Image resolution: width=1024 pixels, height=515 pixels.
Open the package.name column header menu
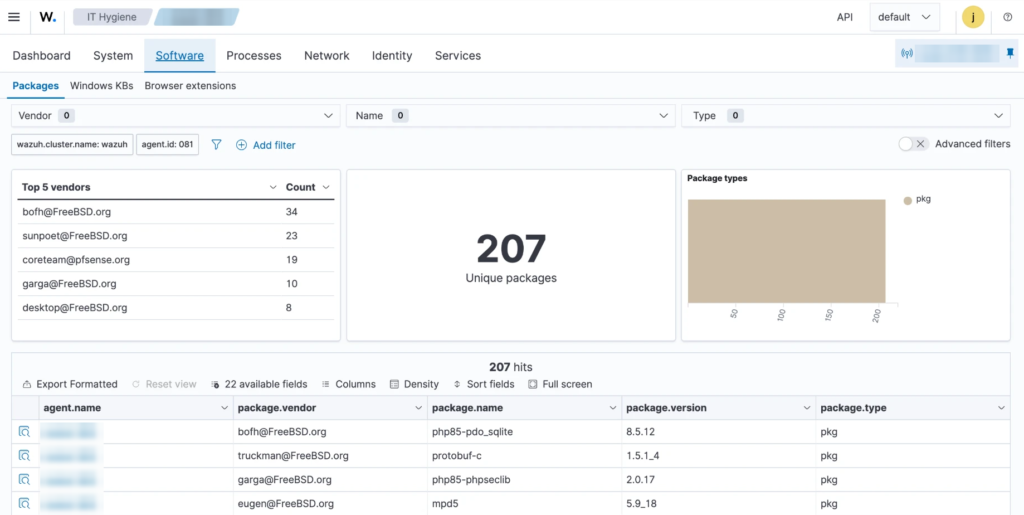[x=613, y=408]
